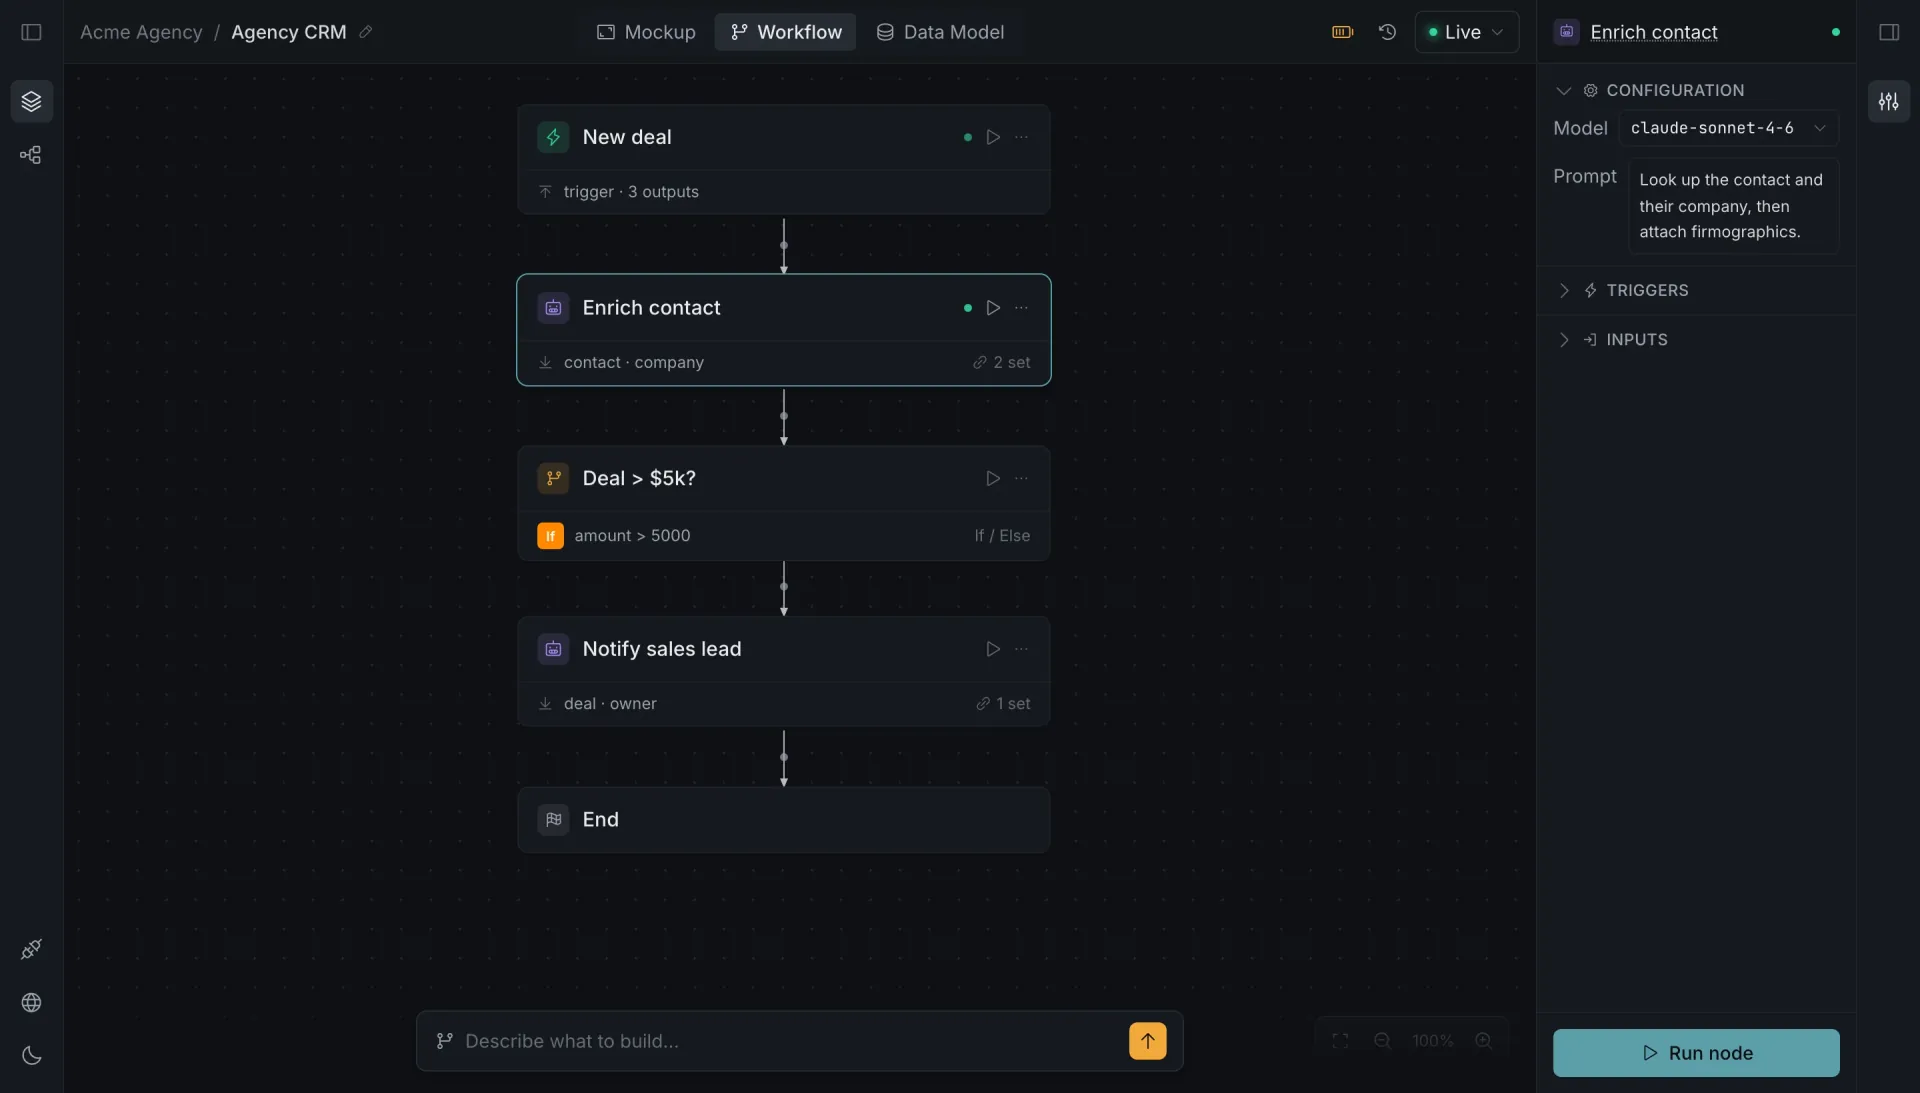
Task: Open the settings sliders icon on right rail
Action: tap(1888, 101)
